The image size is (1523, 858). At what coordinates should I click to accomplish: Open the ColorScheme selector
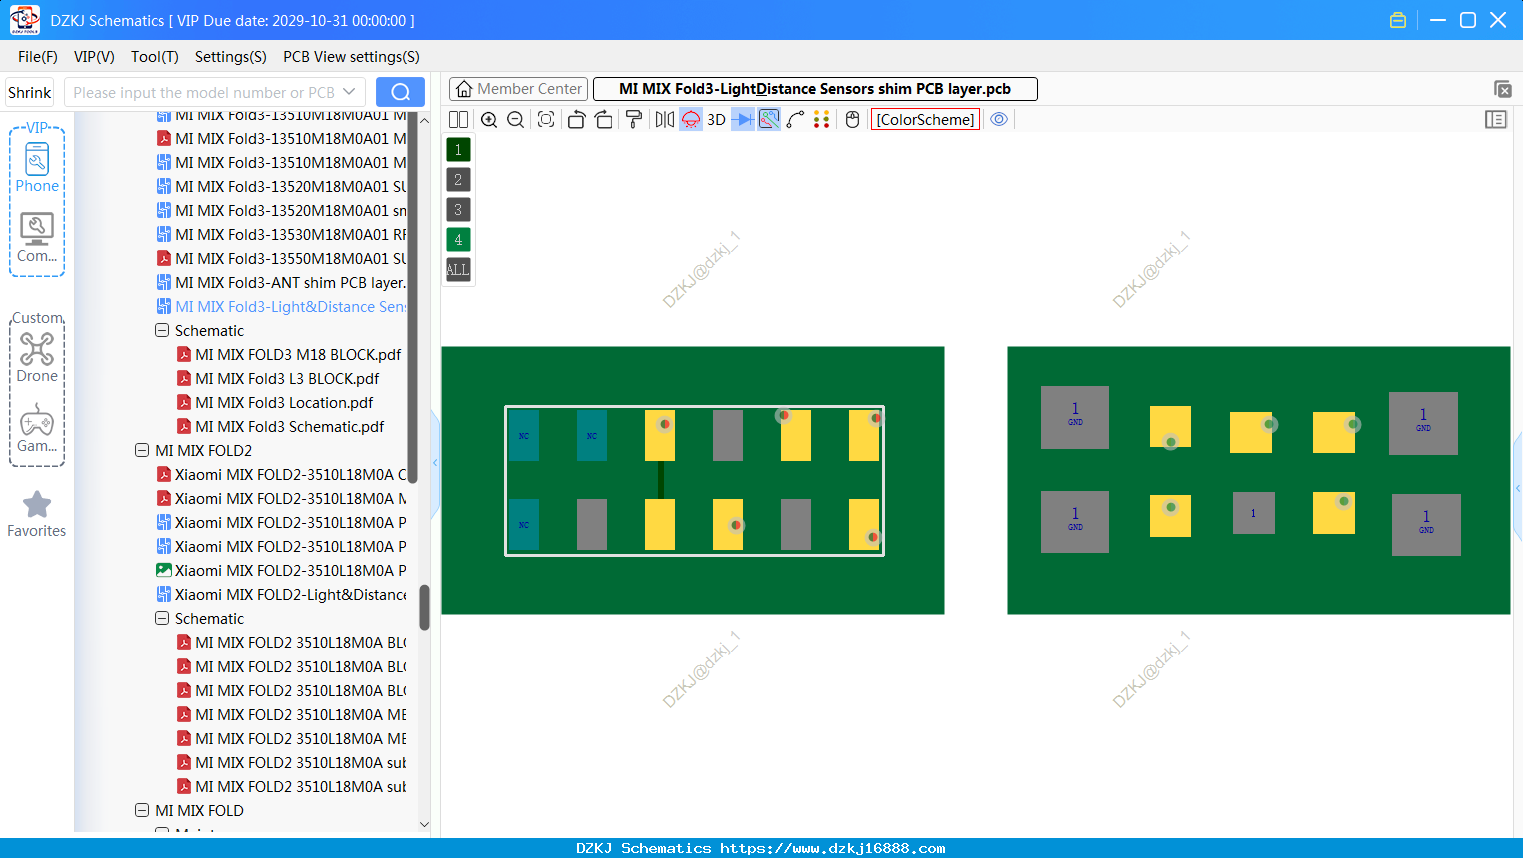pyautogui.click(x=925, y=119)
